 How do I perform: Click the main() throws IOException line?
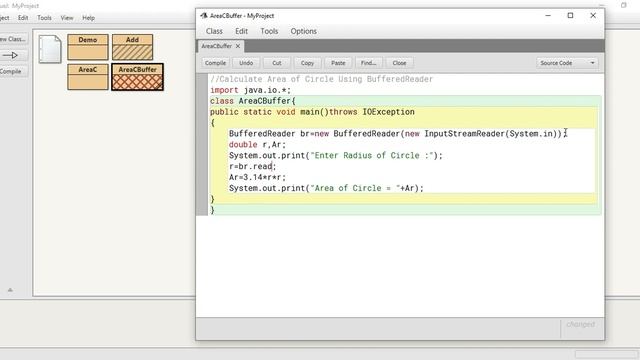pos(312,112)
